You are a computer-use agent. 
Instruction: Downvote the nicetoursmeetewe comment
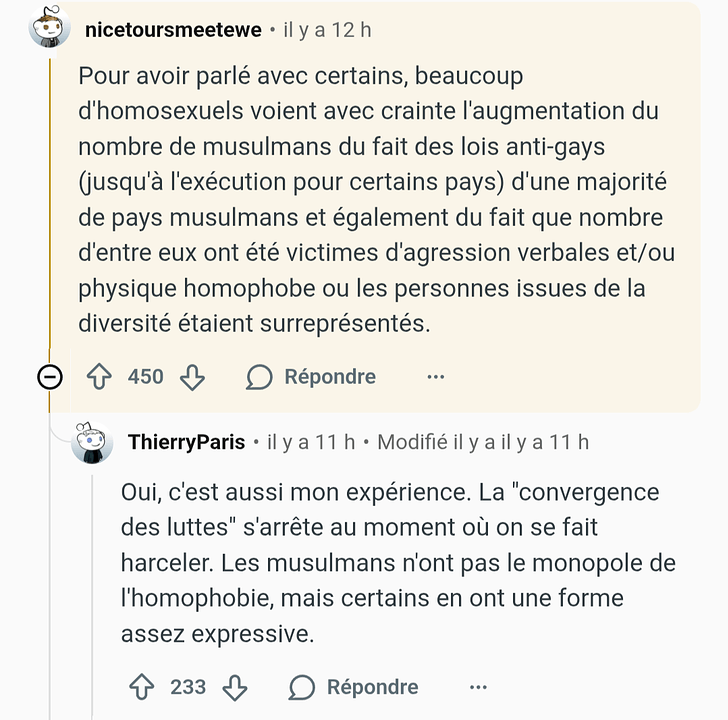(192, 377)
